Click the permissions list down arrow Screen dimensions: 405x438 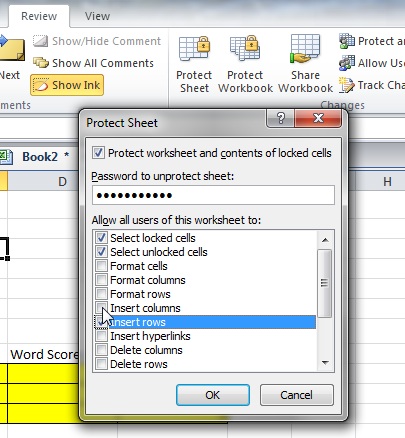325,362
